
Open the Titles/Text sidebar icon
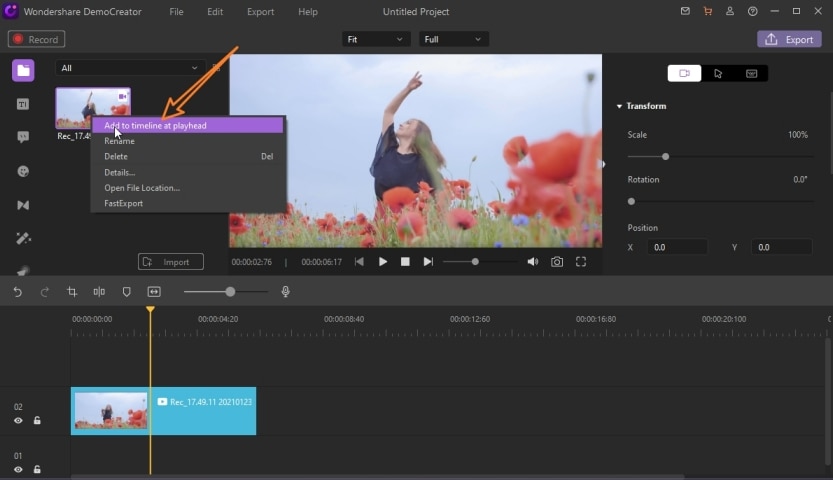click(23, 104)
